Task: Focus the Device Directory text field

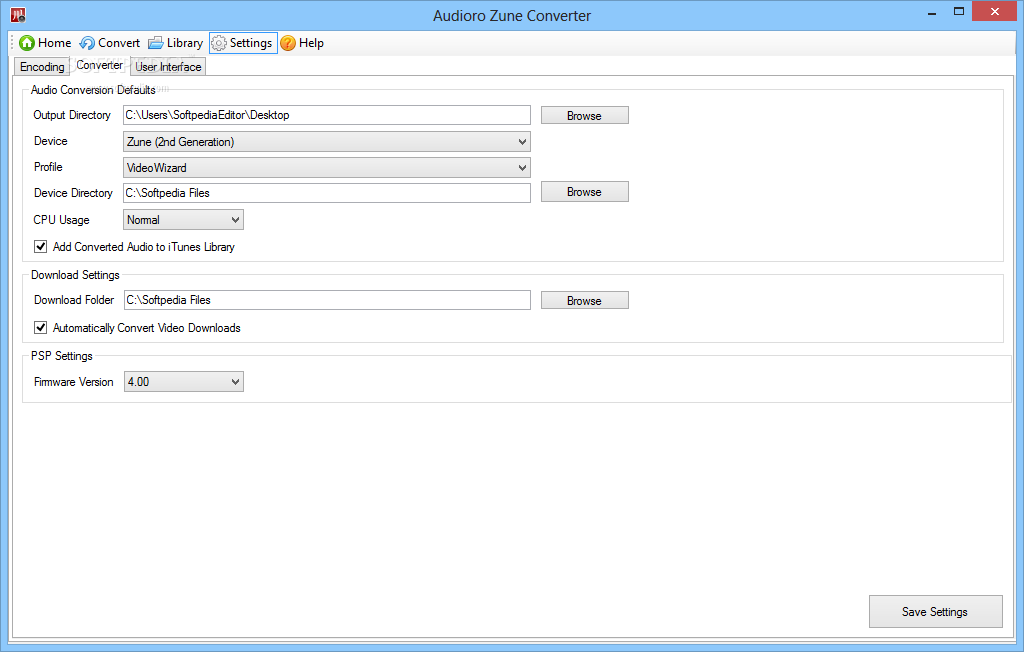Action: (x=327, y=193)
